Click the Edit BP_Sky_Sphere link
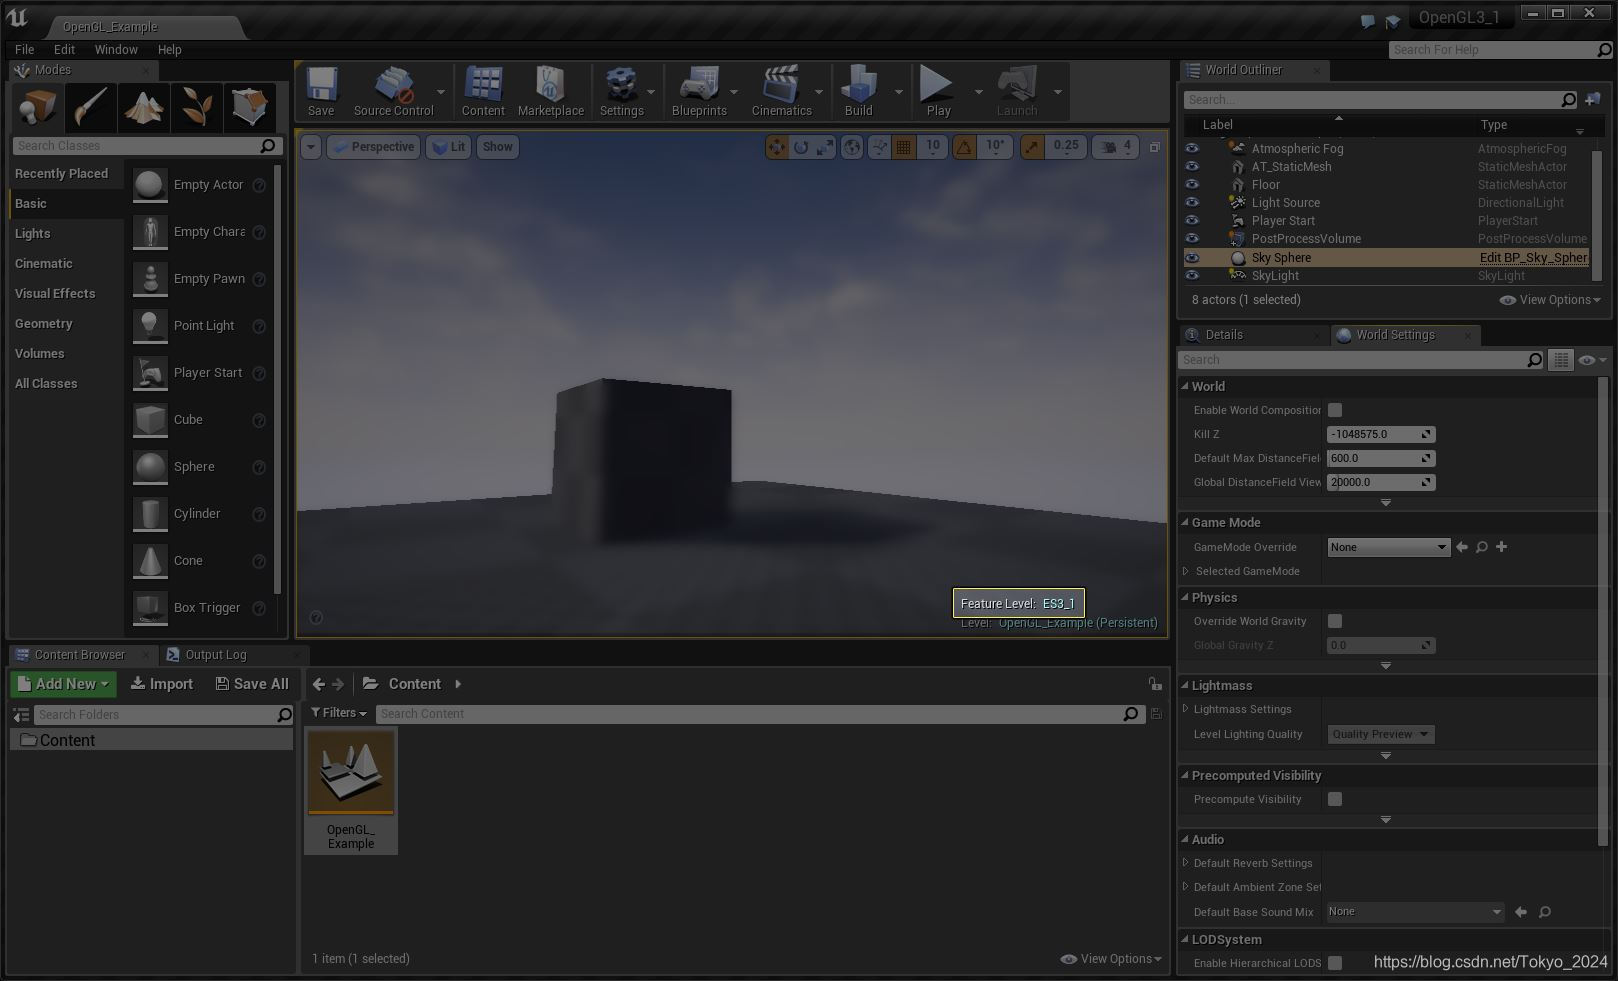The image size is (1618, 981). point(1533,257)
